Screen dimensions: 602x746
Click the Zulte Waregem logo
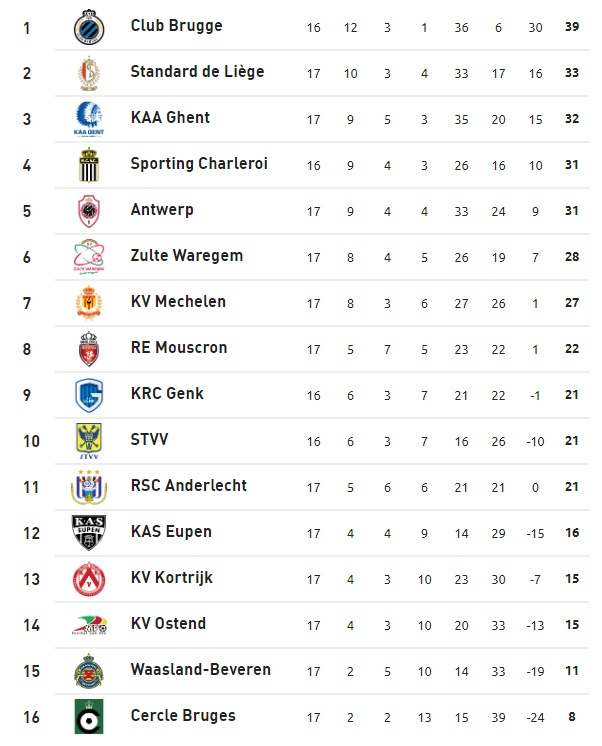(x=89, y=257)
